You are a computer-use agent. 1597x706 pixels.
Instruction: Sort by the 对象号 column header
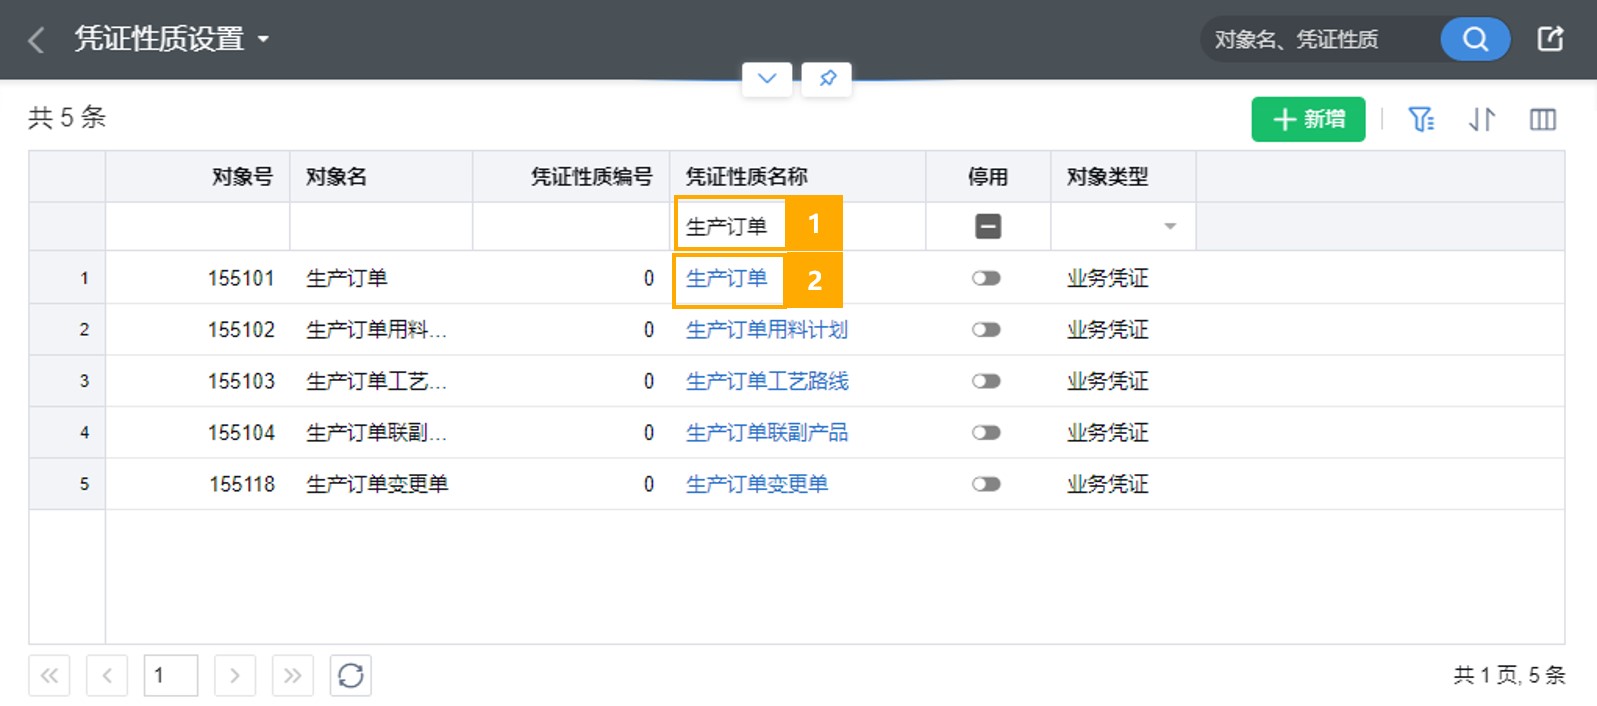[x=198, y=177]
